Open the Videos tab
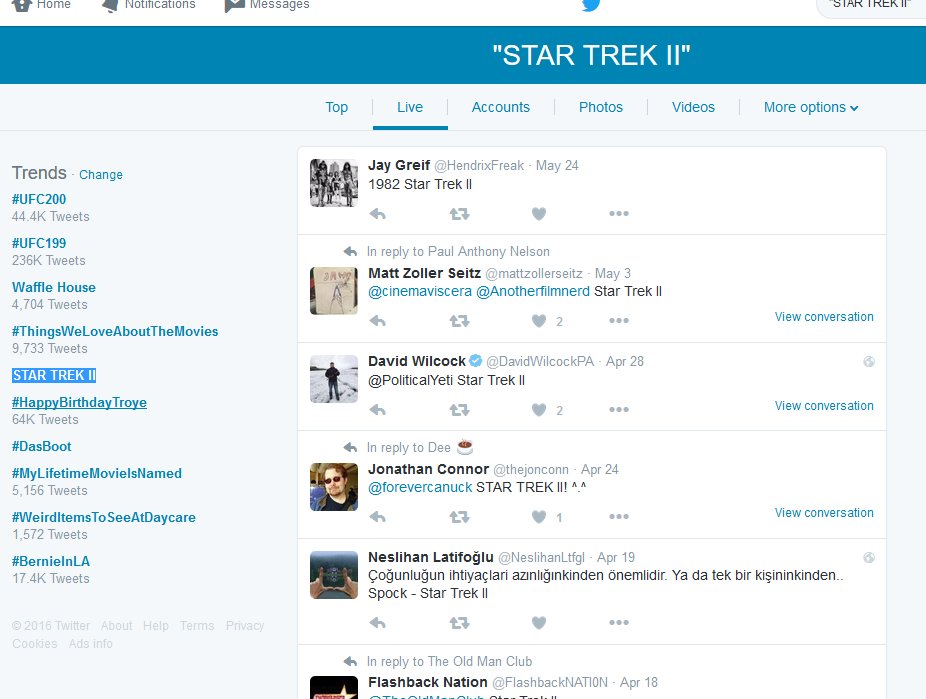The width and height of the screenshot is (926, 699). click(x=693, y=107)
